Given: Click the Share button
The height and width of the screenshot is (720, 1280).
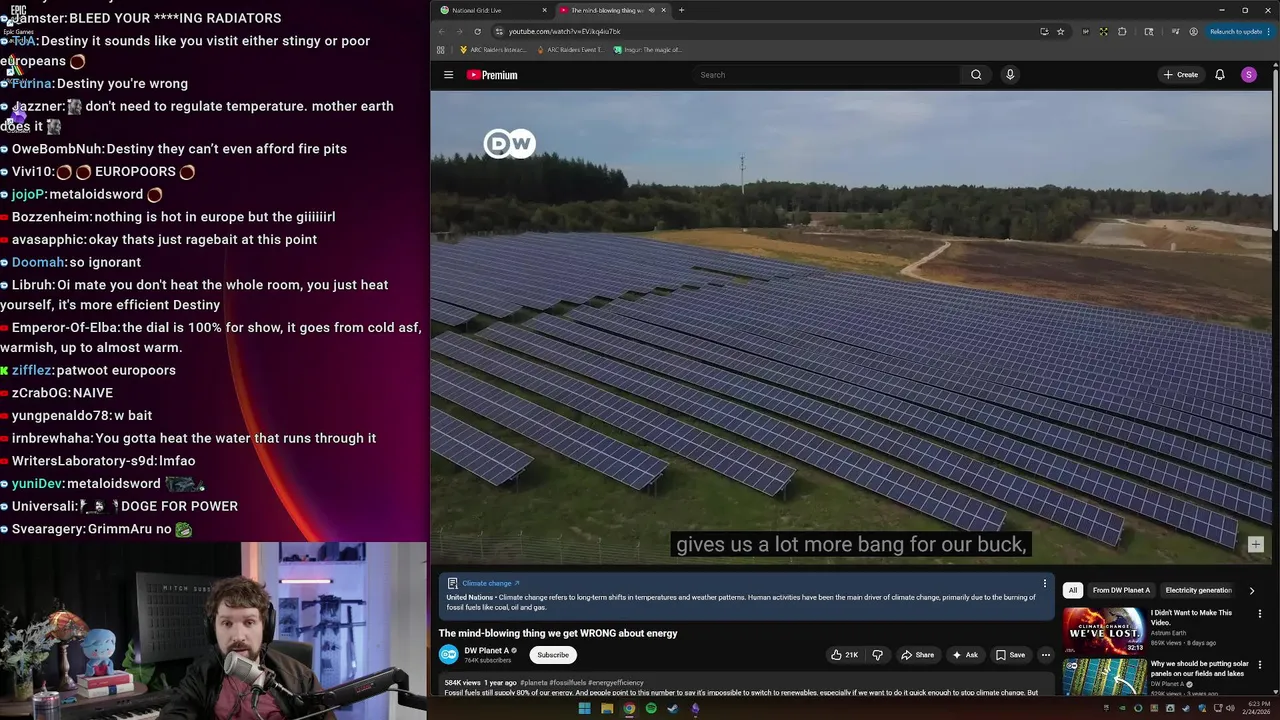Looking at the screenshot, I should [x=917, y=655].
